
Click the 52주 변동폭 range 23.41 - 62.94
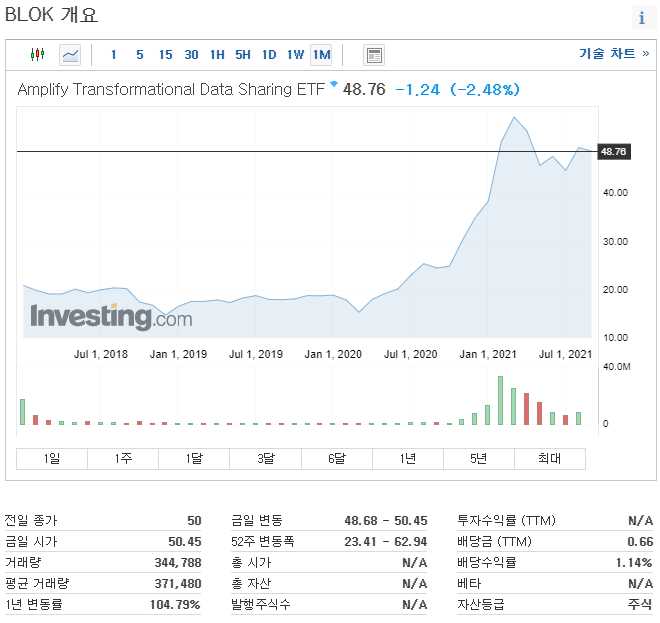click(386, 541)
